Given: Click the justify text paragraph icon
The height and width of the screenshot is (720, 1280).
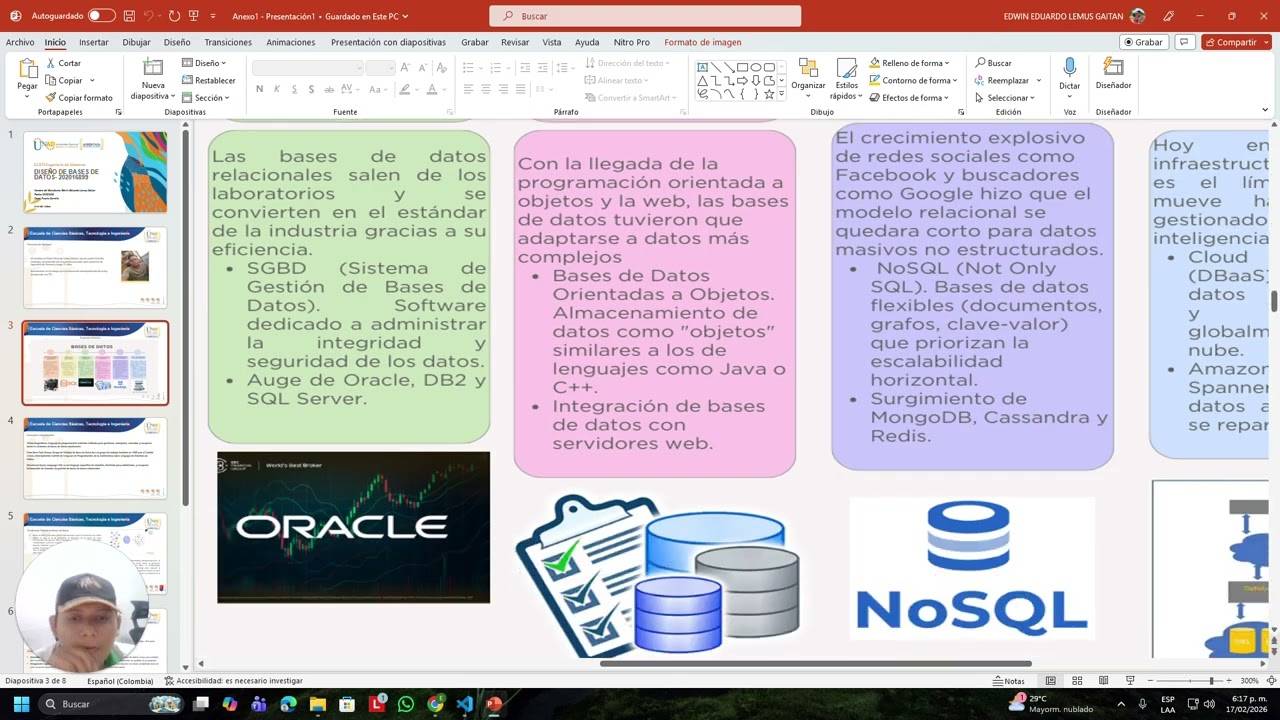Looking at the screenshot, I should (519, 89).
